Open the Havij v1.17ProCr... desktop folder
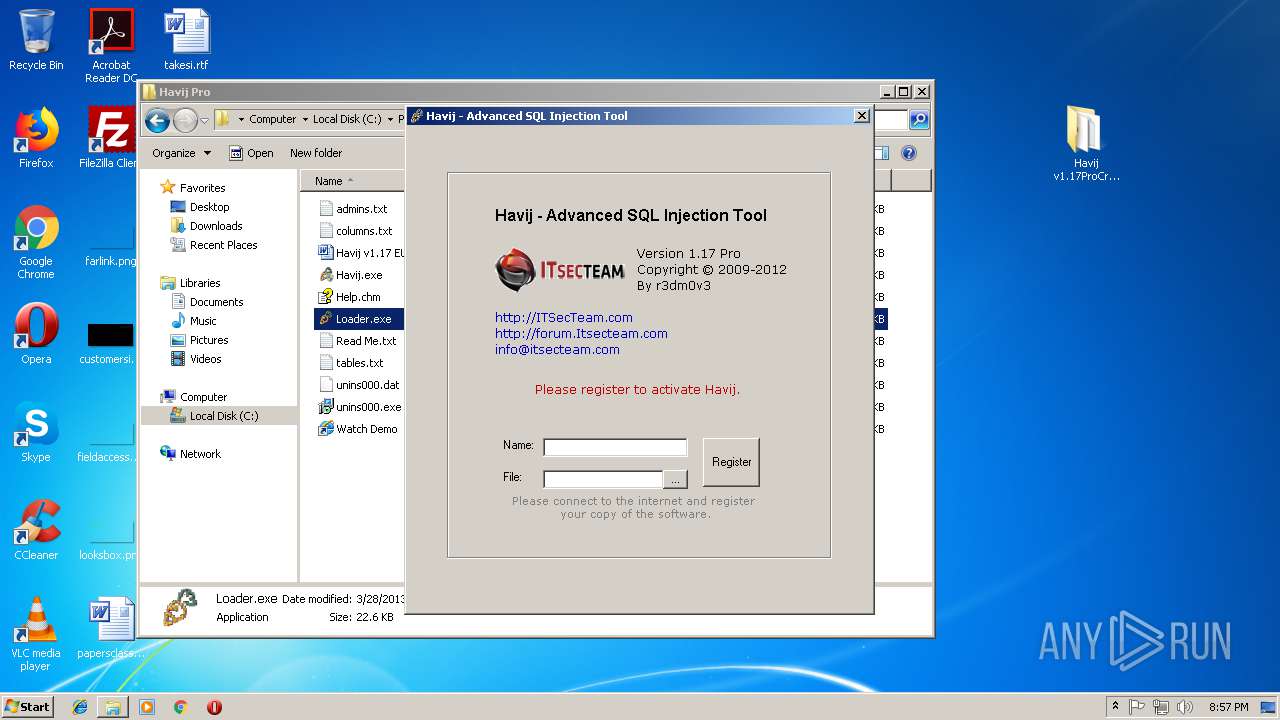 pos(1086,144)
